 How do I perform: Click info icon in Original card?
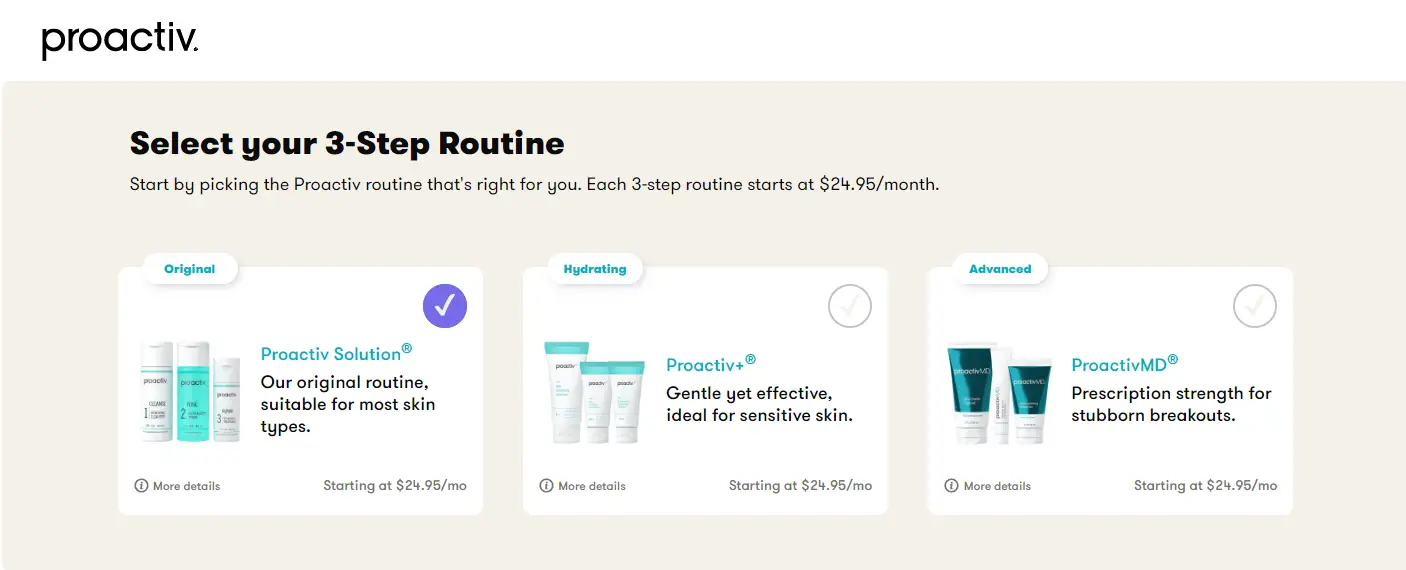[141, 486]
